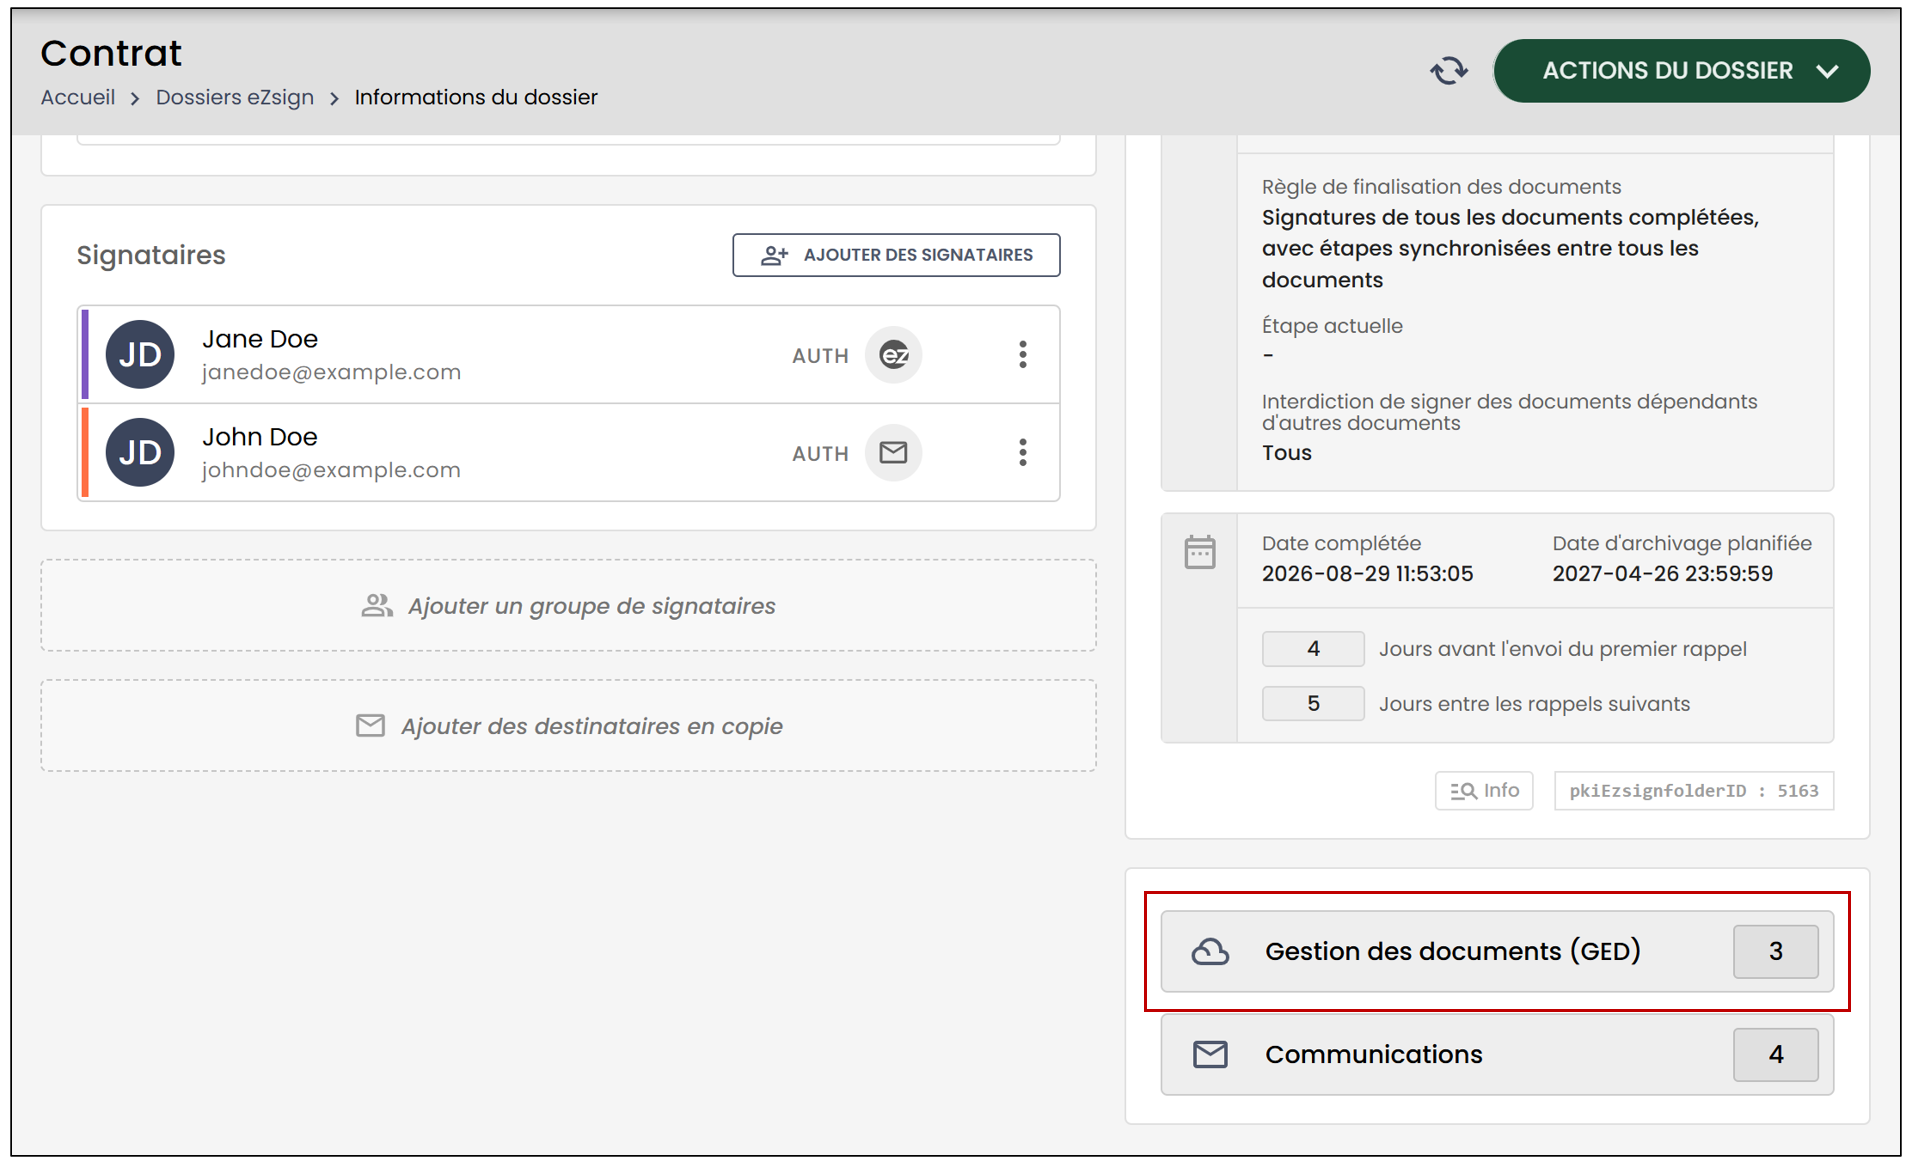Click the Info button
The height and width of the screenshot is (1164, 1910).
pyautogui.click(x=1484, y=790)
